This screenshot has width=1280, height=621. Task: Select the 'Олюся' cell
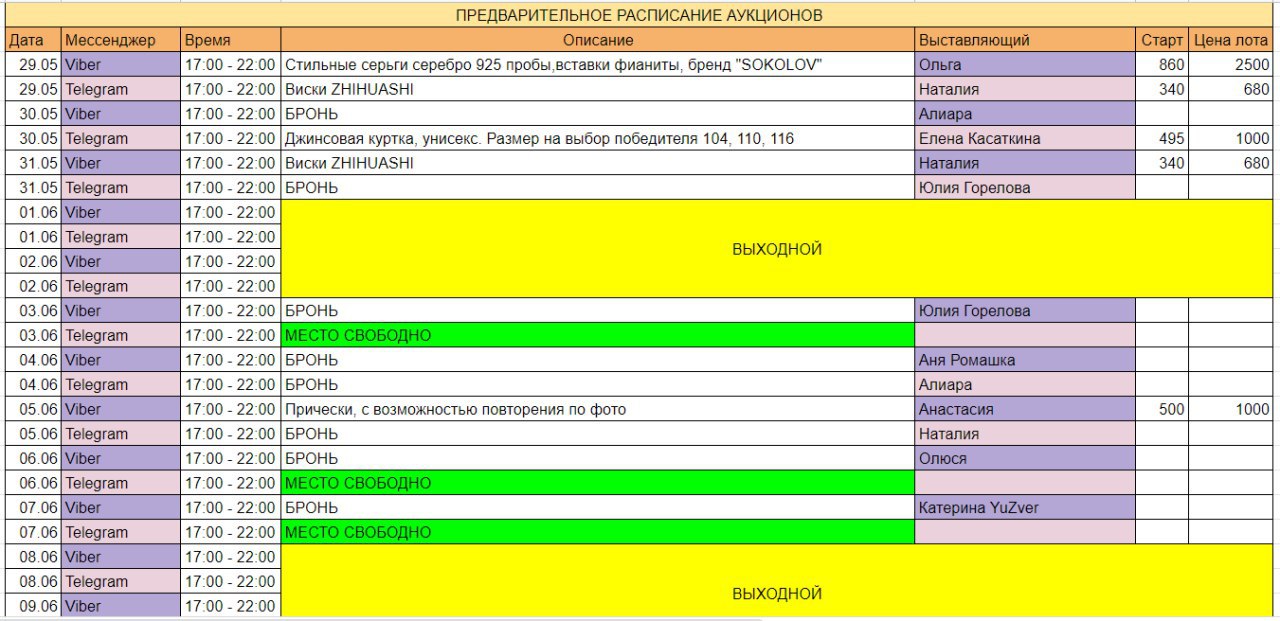pos(1025,458)
